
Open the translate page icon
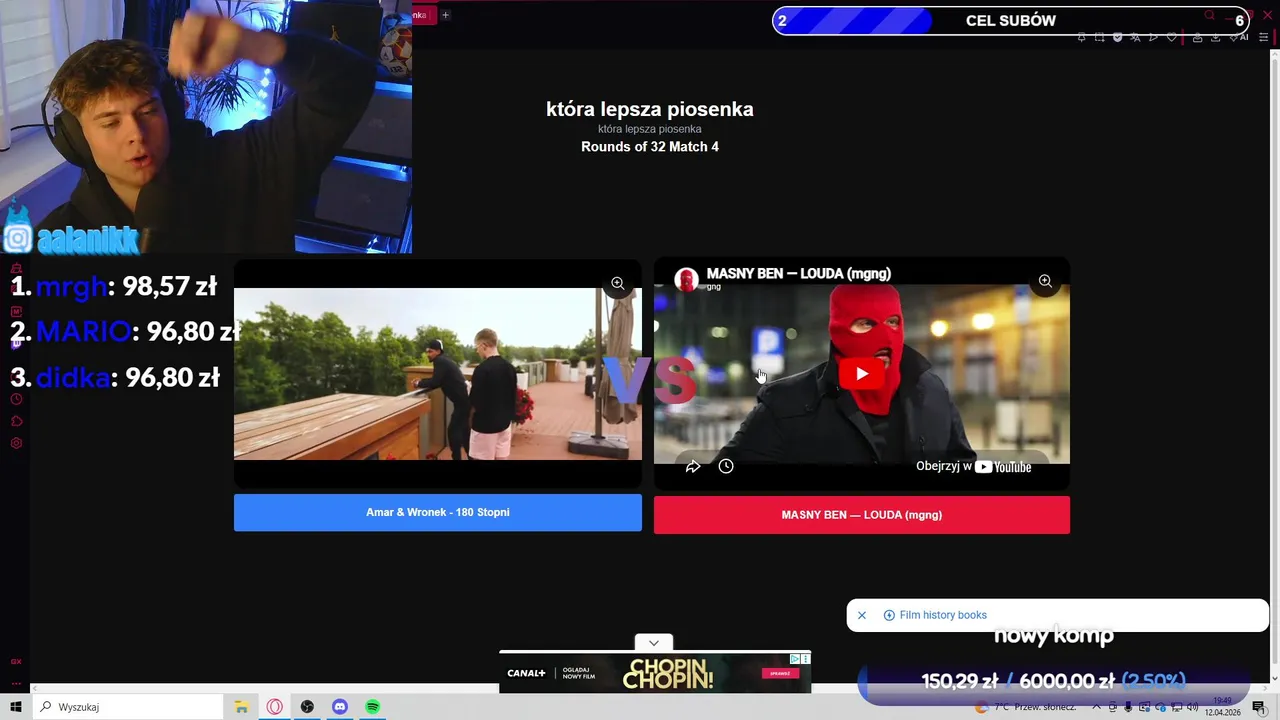[x=1136, y=37]
